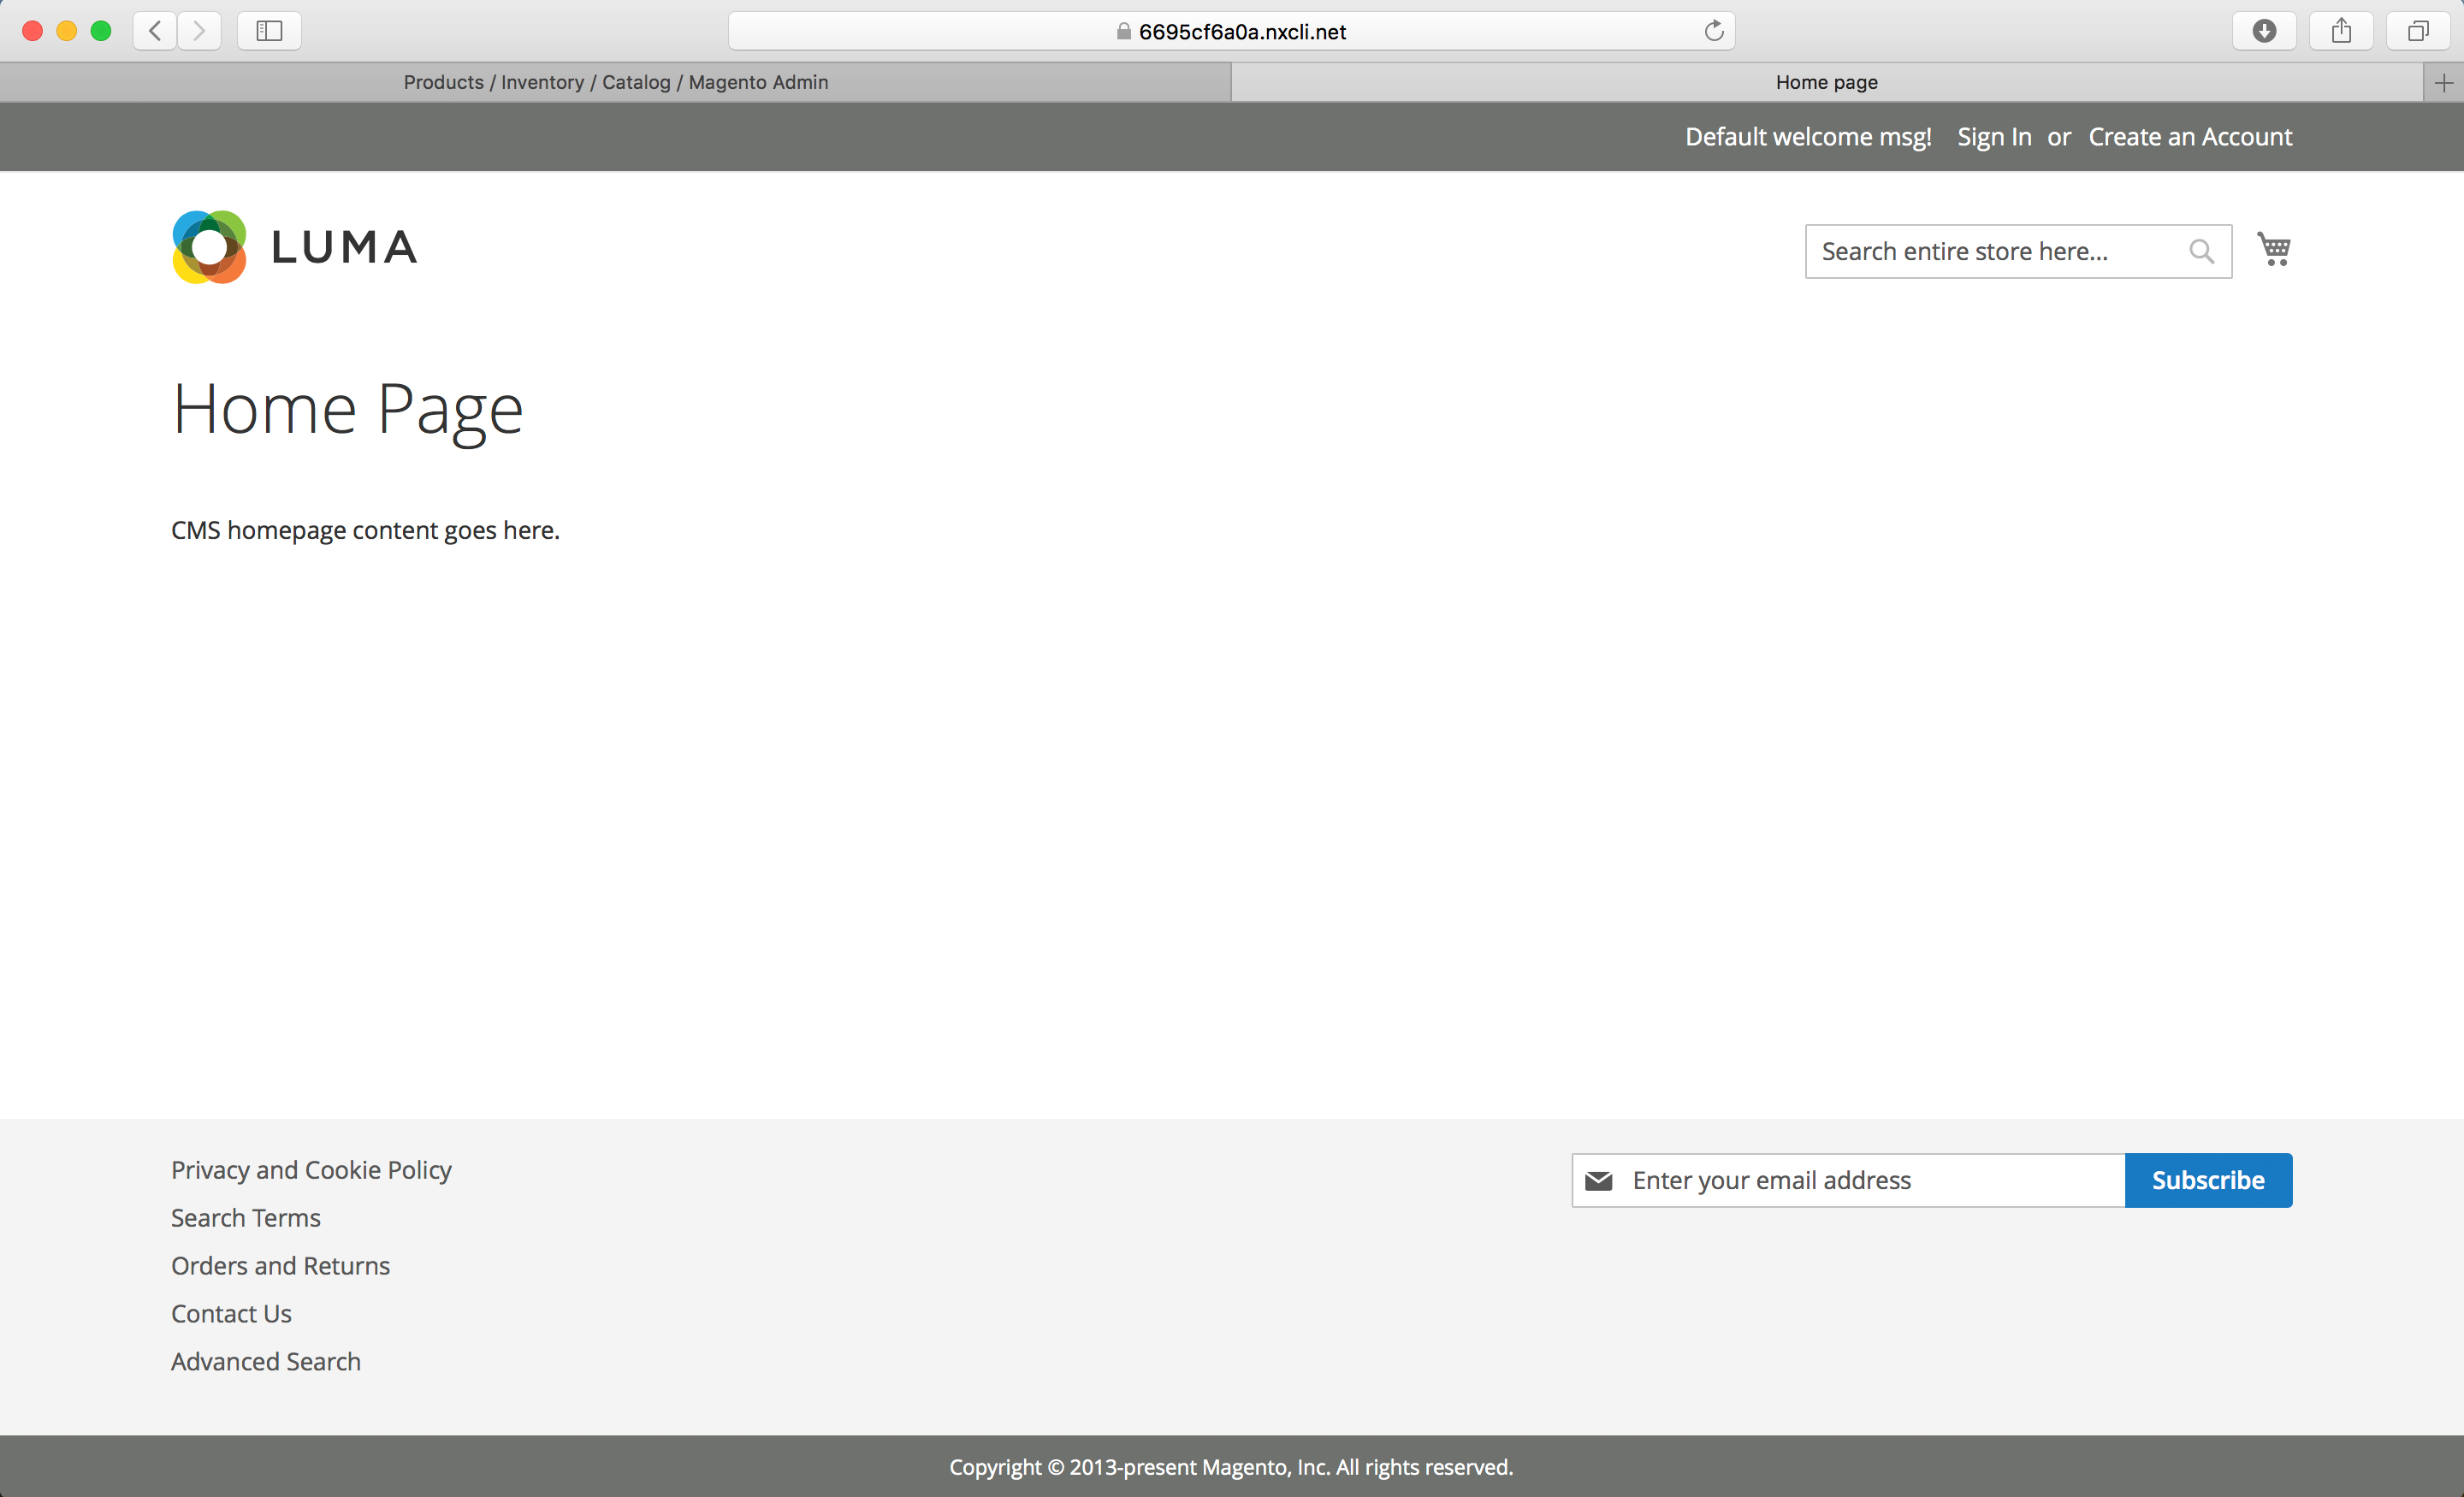Switch to Products / Inventory Magento Admin tab
The image size is (2464, 1497).
[616, 82]
